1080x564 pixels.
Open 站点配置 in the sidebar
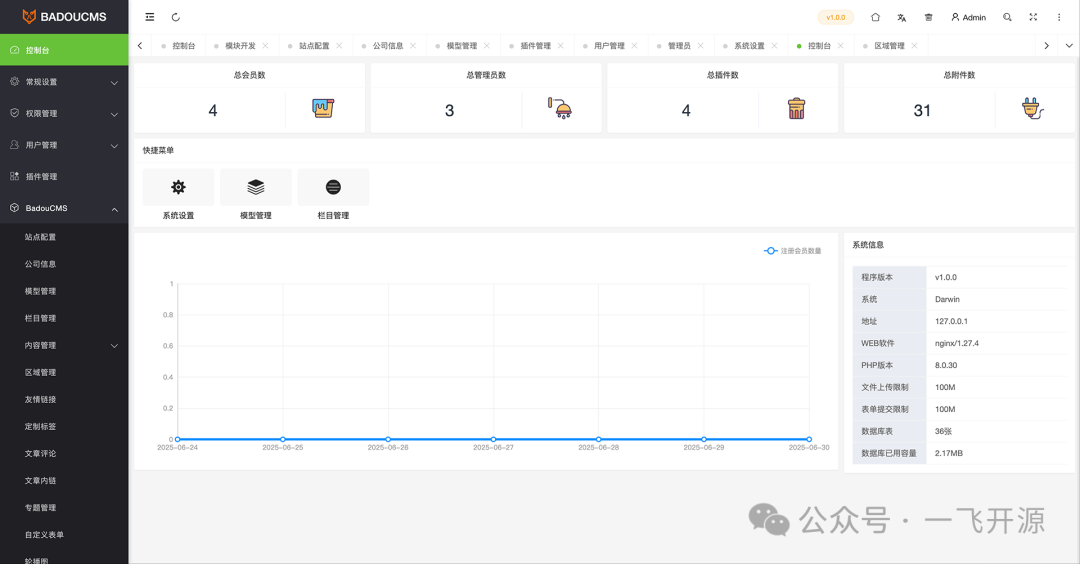(x=64, y=237)
